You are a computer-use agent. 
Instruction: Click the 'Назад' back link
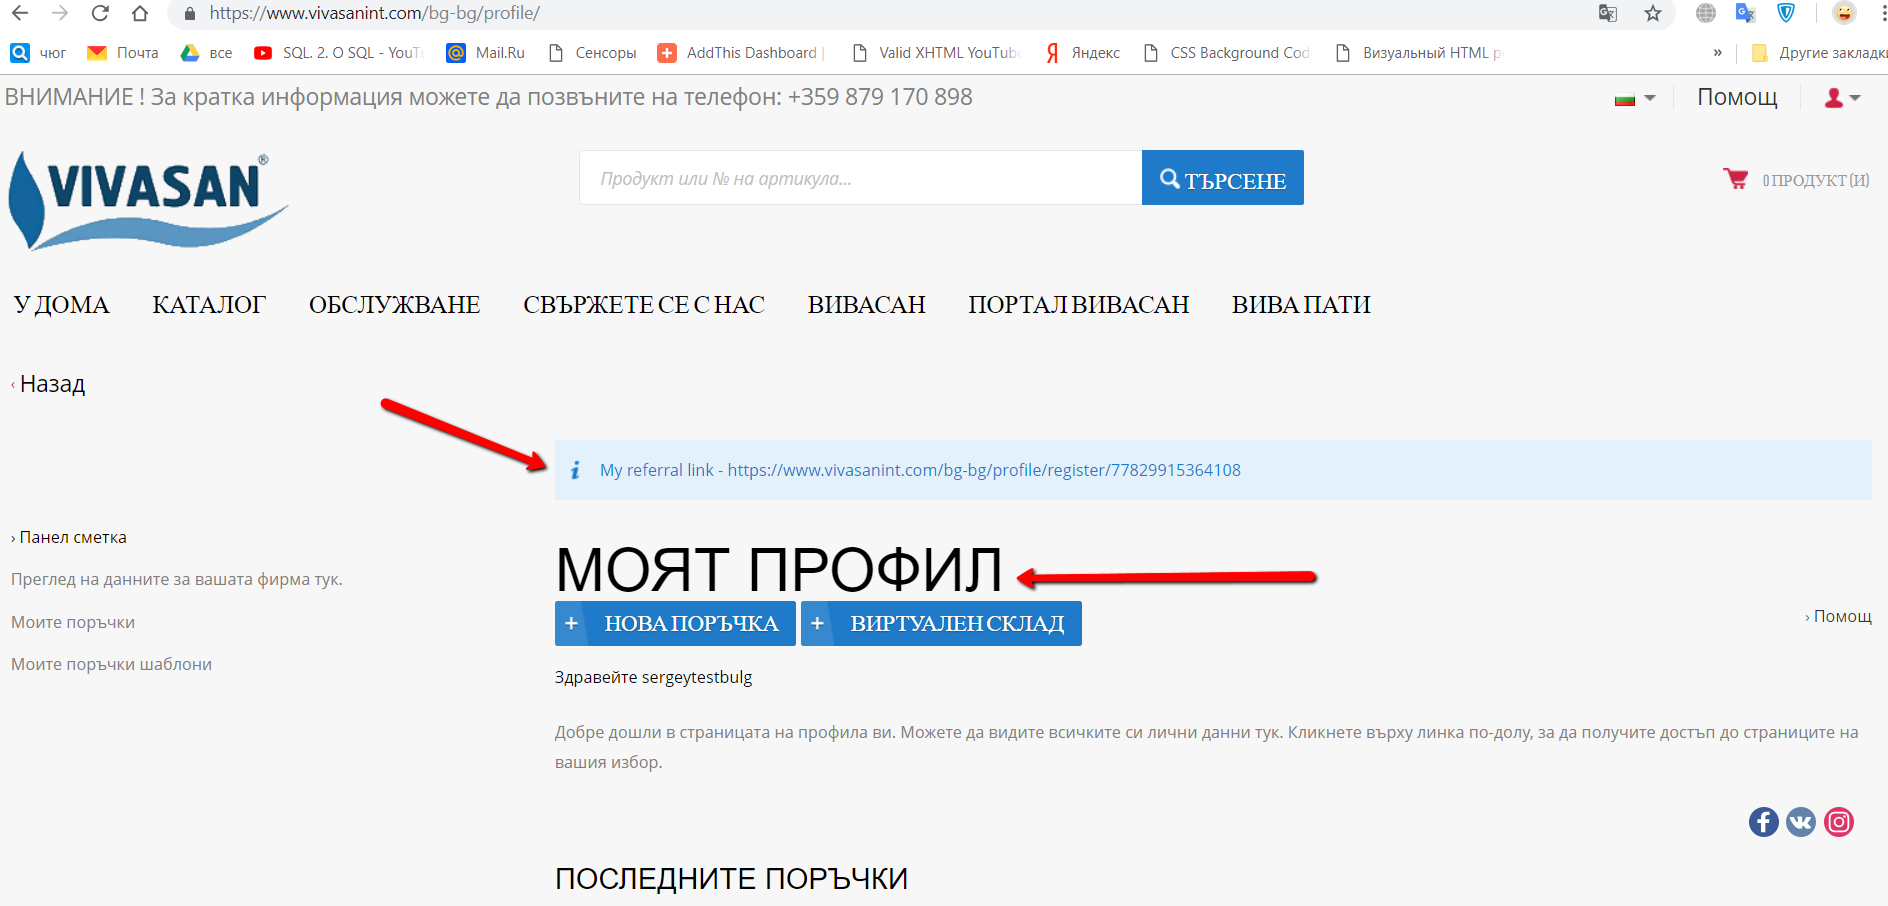click(x=52, y=384)
